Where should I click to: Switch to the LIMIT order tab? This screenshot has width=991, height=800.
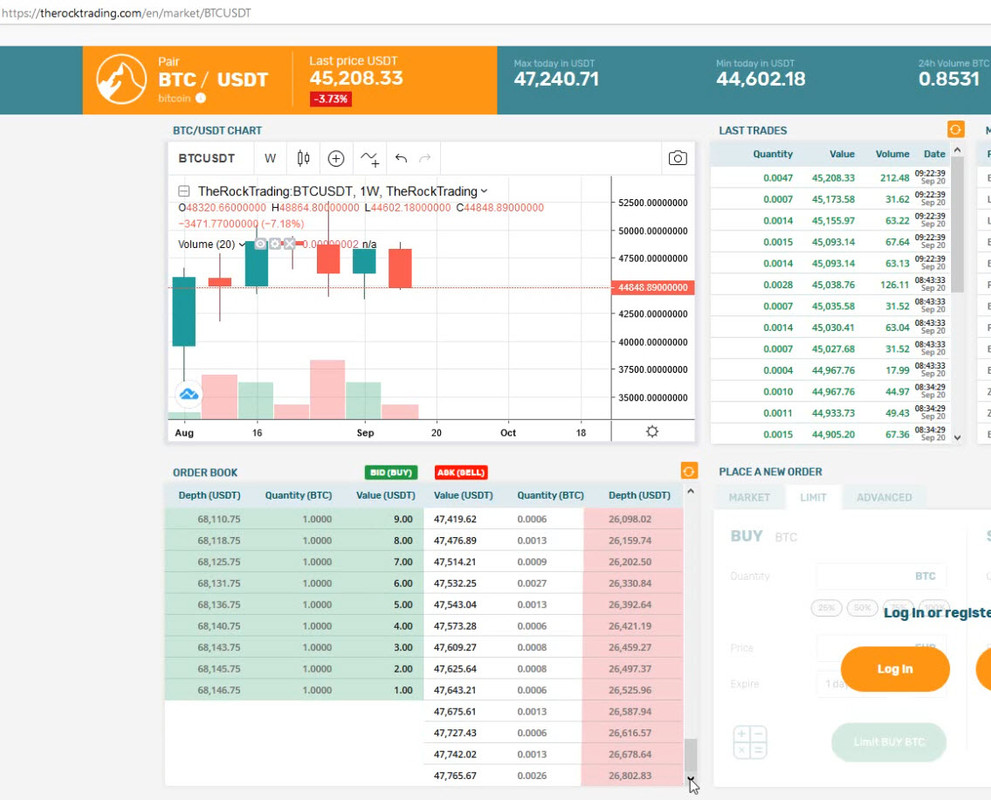coord(813,497)
